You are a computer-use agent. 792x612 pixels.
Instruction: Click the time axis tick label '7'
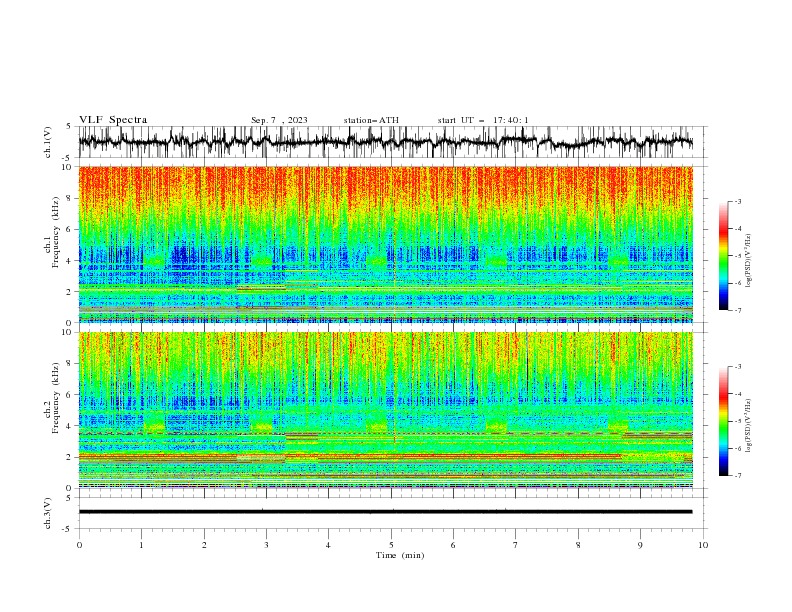[516, 545]
